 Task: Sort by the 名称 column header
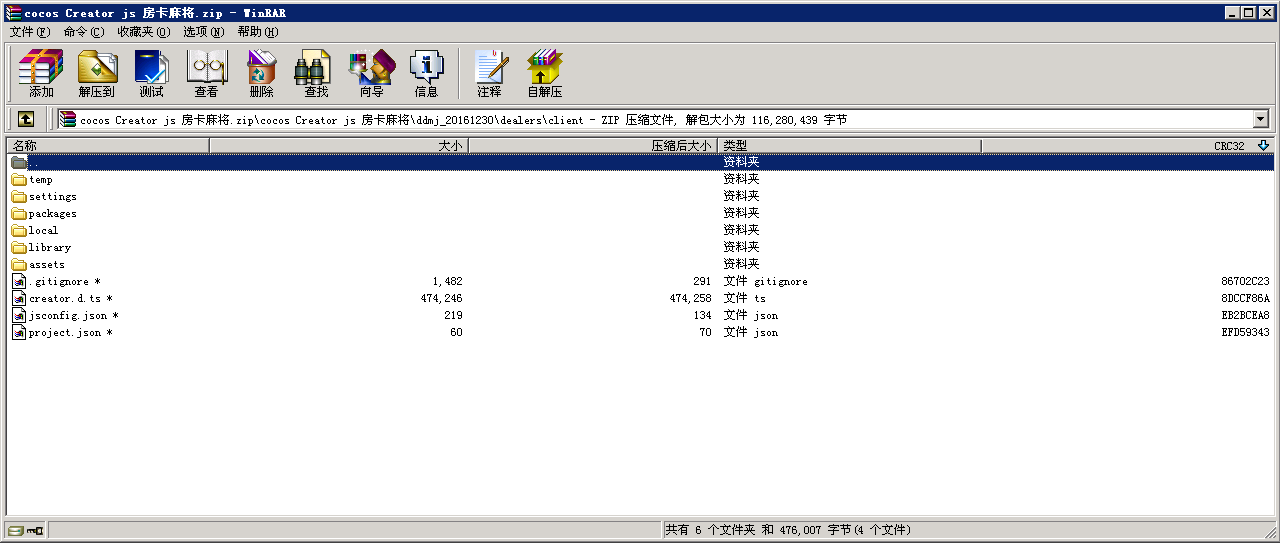pos(108,146)
